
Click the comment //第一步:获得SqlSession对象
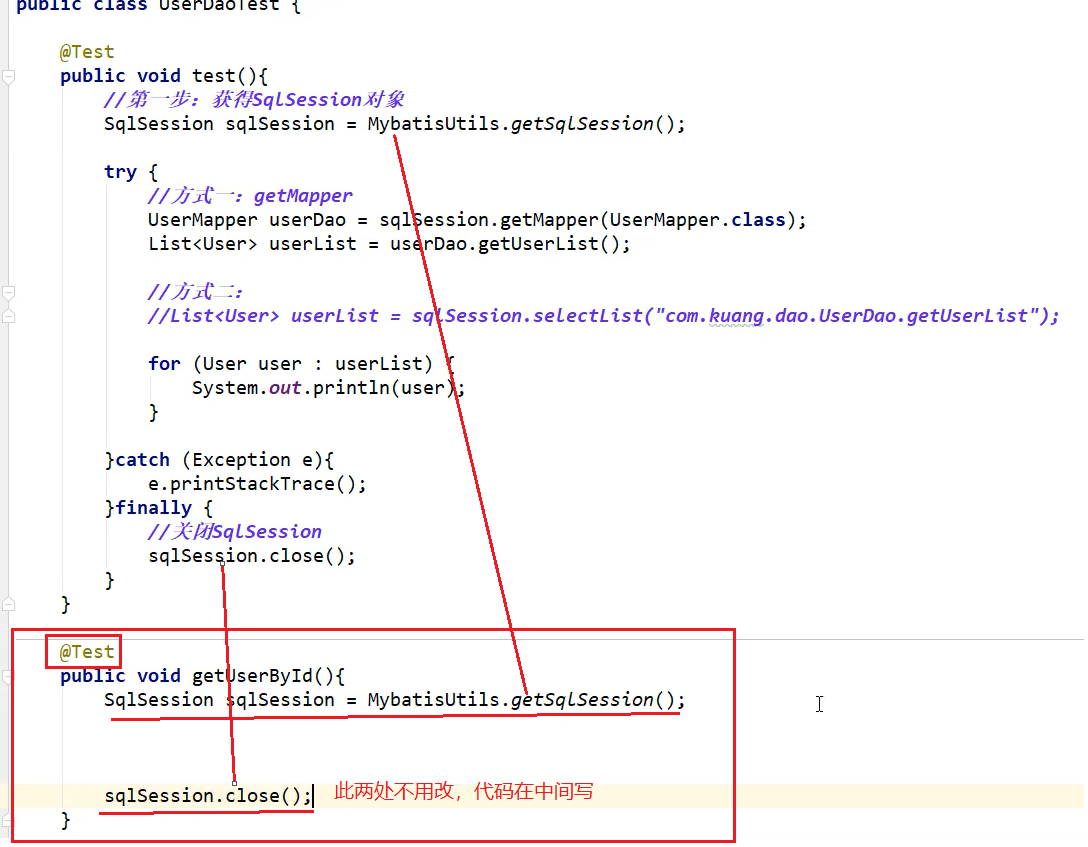[254, 100]
